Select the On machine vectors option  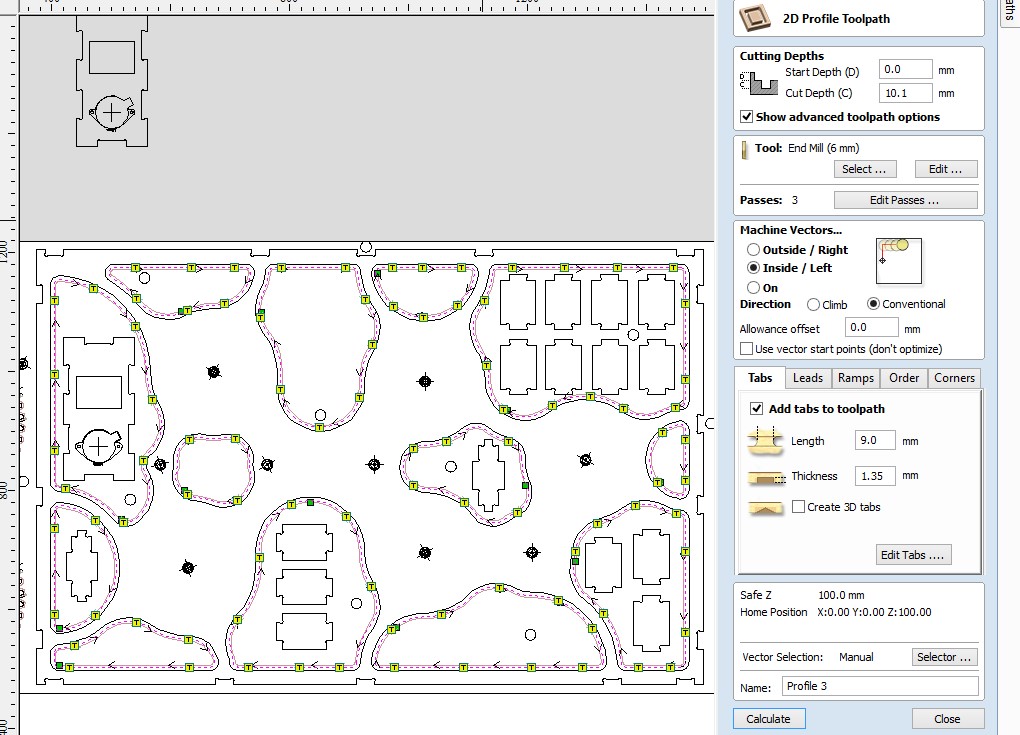[x=753, y=287]
